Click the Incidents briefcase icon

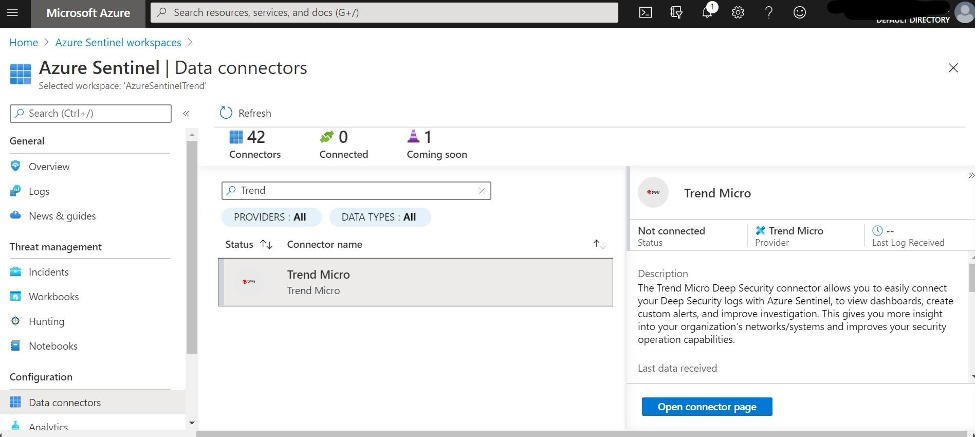[x=16, y=272]
